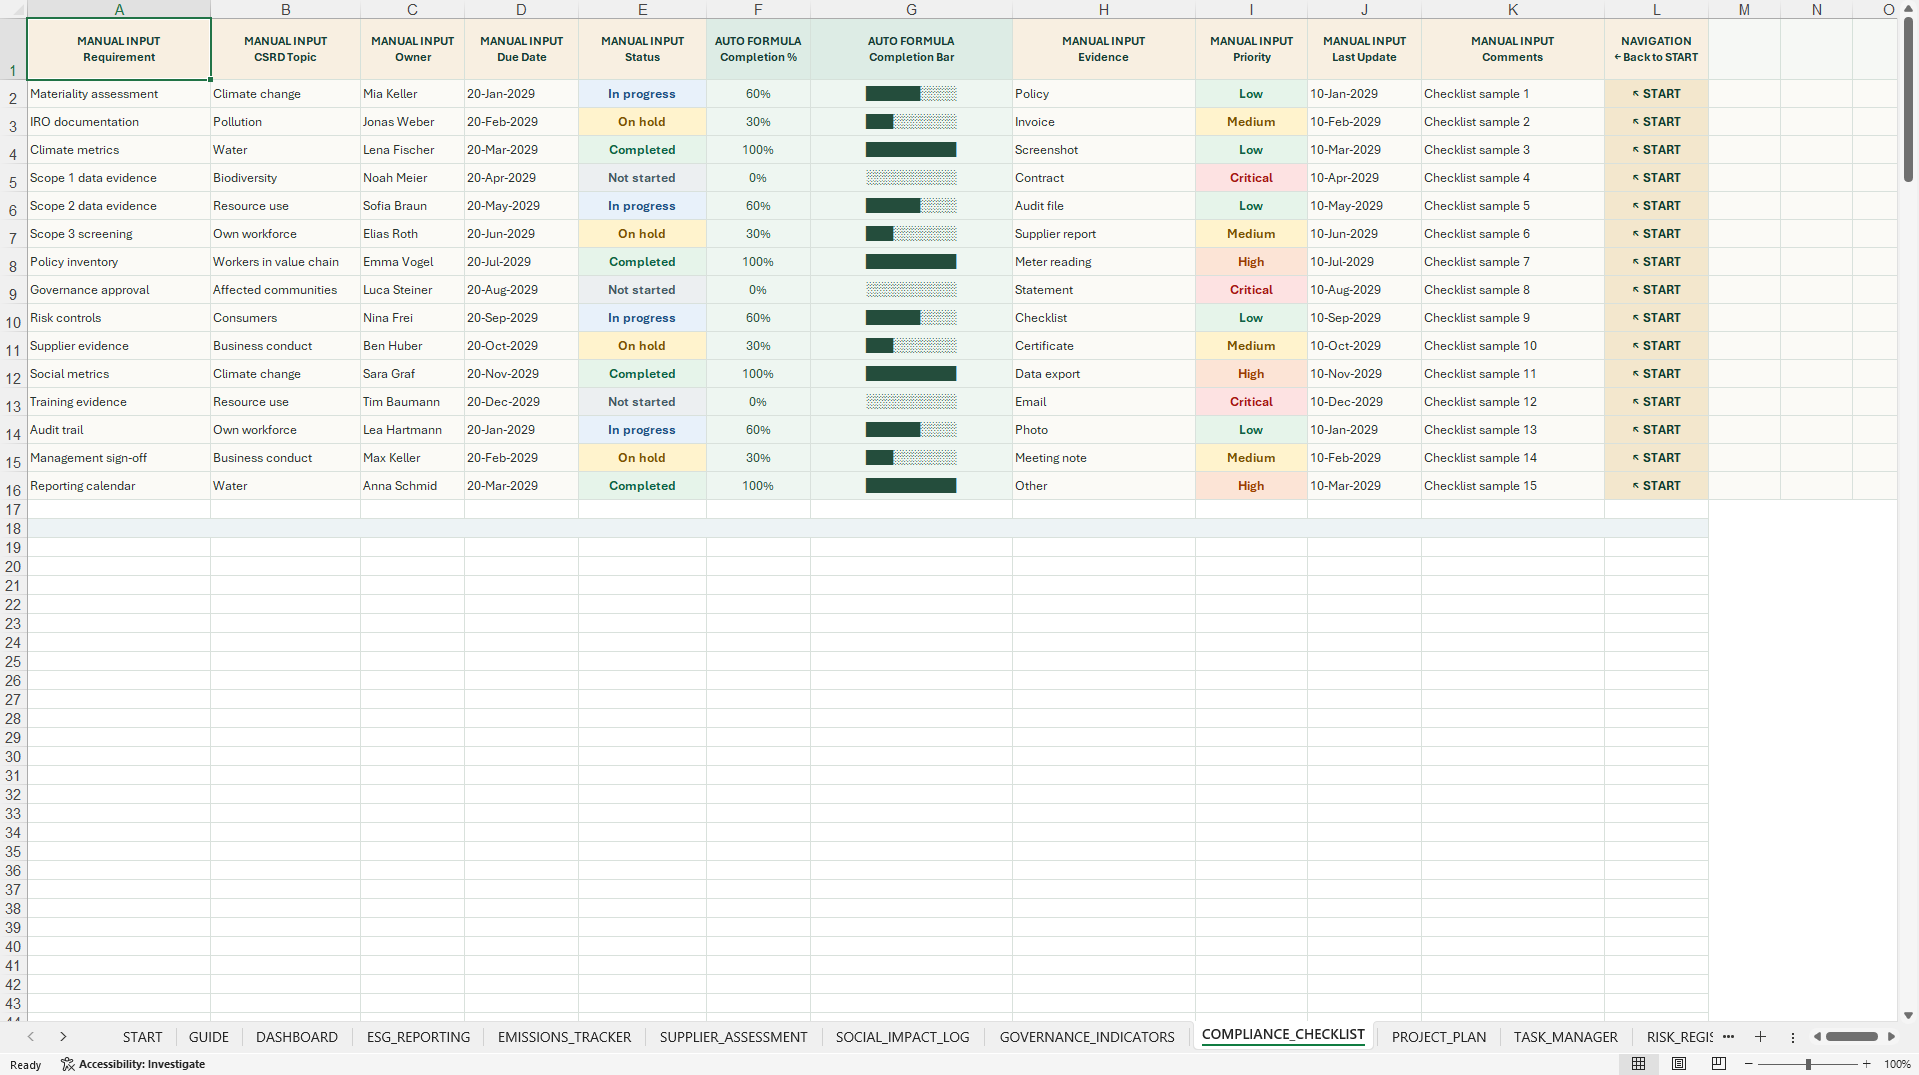The height and width of the screenshot is (1075, 1919).
Task: Select 100% completion for Social metrics
Action: click(x=758, y=374)
